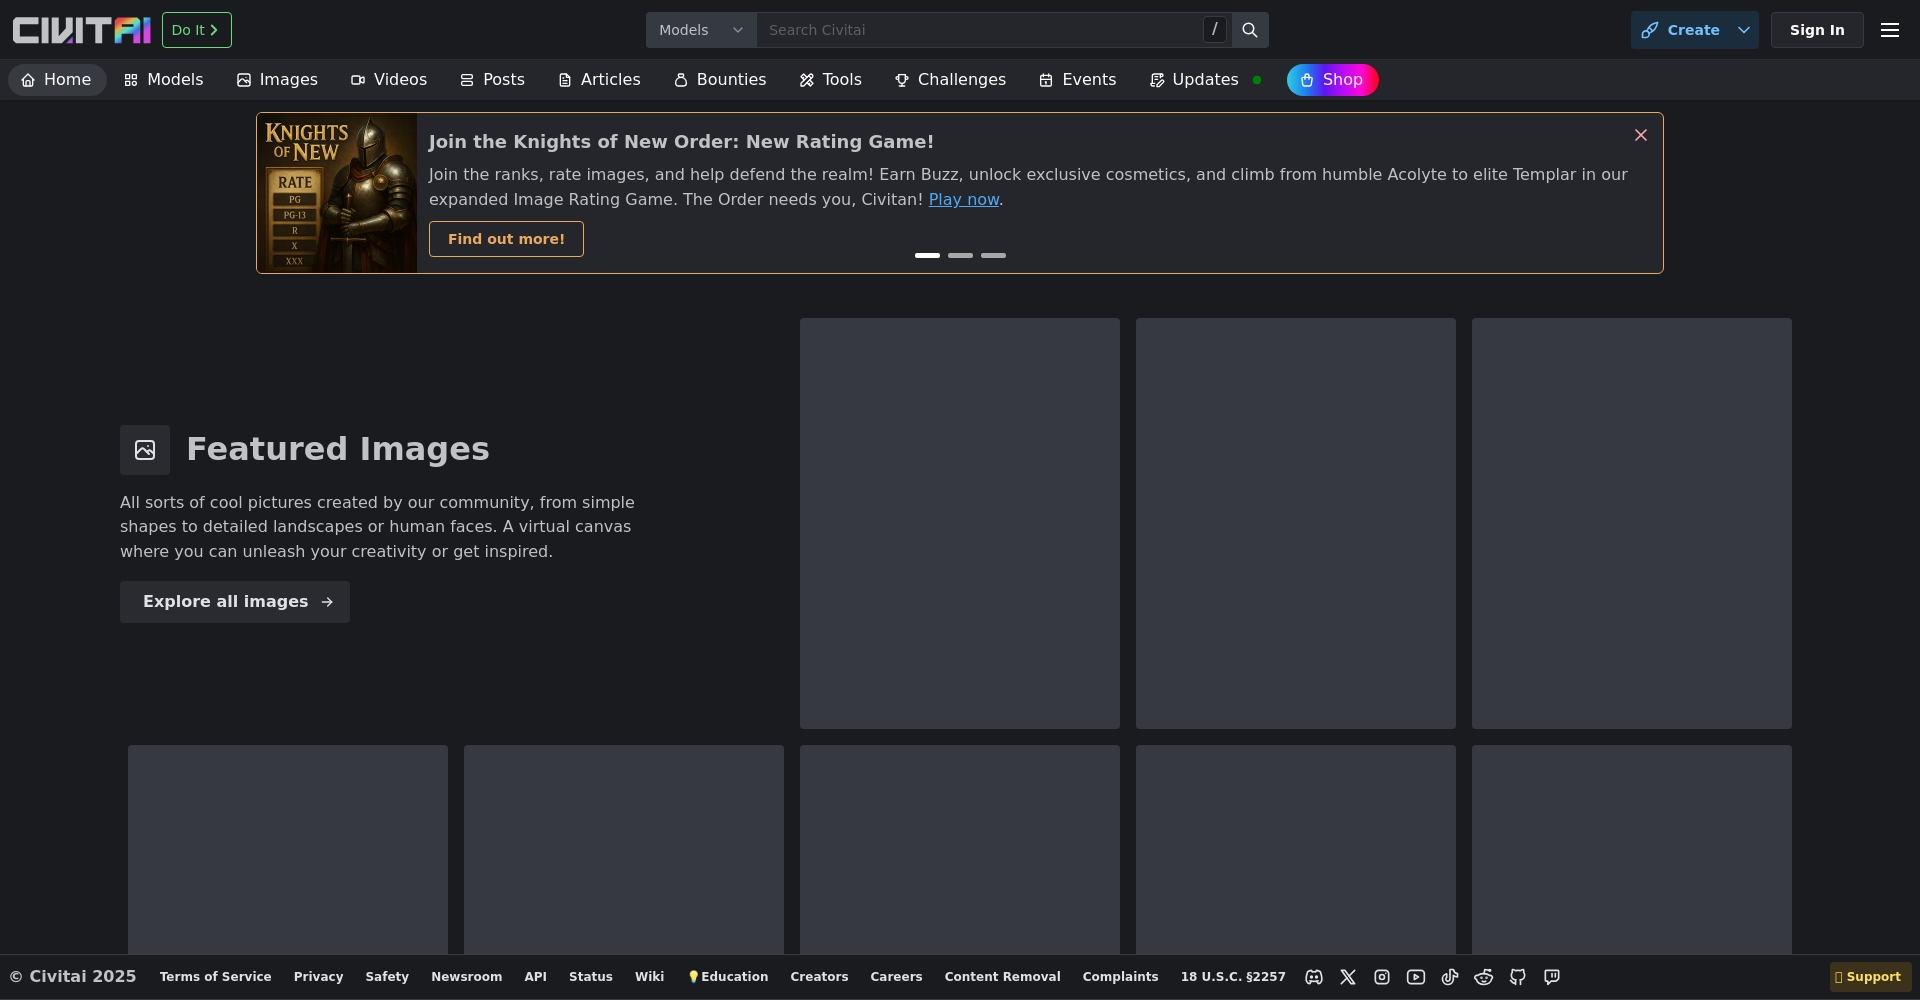Select the third banner carousel indicator
The width and height of the screenshot is (1920, 1000).
[x=993, y=256]
